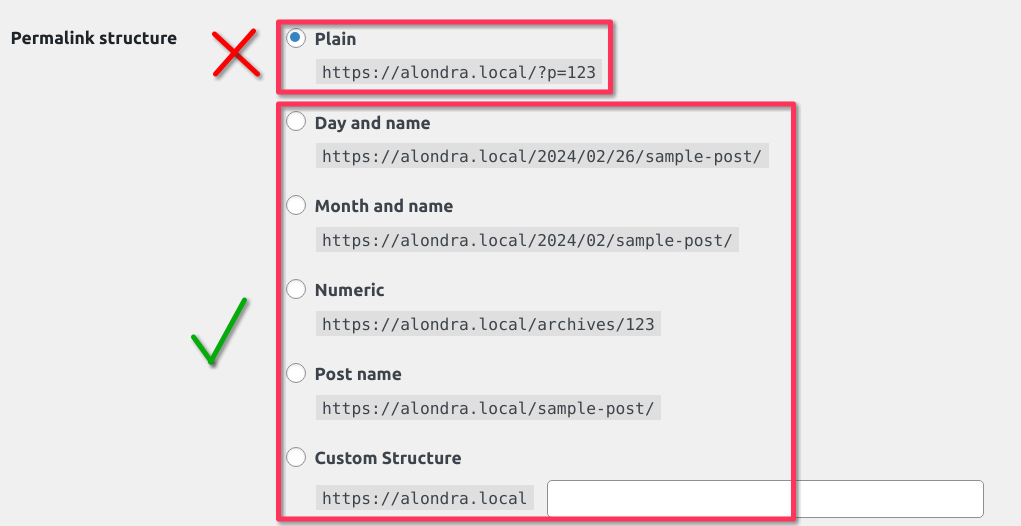Click the ?p=123 example URL code
The image size is (1021, 526).
tap(459, 72)
